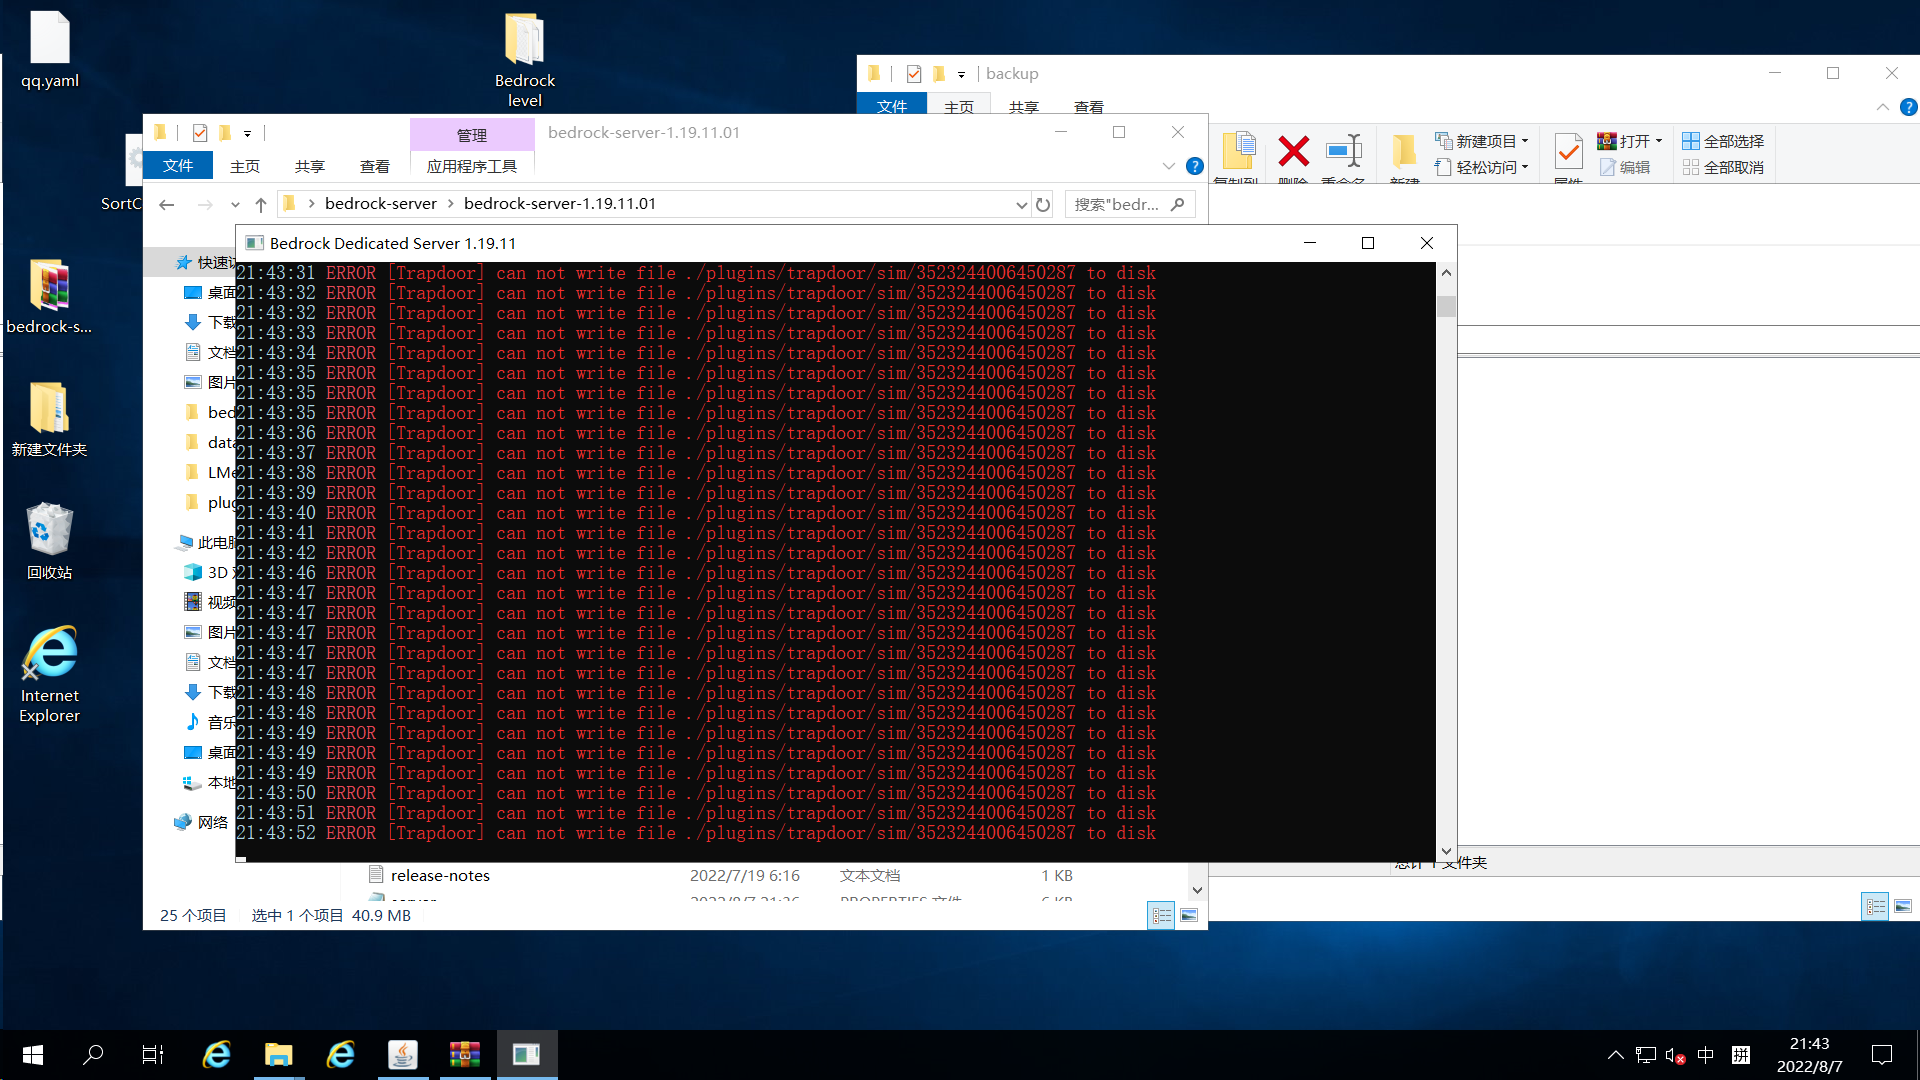Click the back navigation arrow
Screen dimensions: 1920x1080
(166, 204)
